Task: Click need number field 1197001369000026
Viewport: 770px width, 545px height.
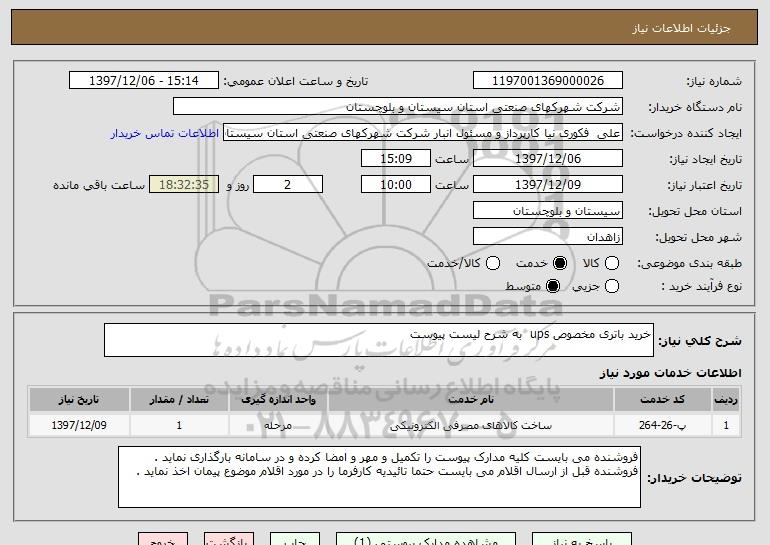Action: tap(548, 81)
